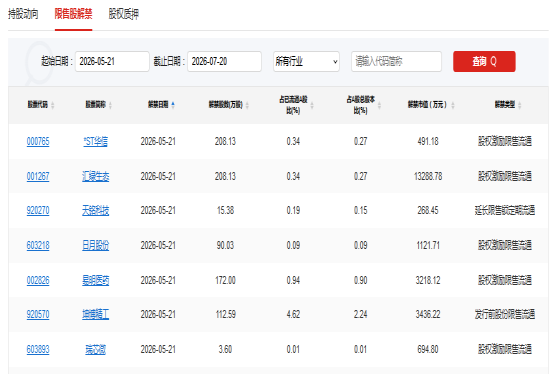Select the 解禁市值(万元) column header text
The width and height of the screenshot is (559, 374).
pos(427,104)
